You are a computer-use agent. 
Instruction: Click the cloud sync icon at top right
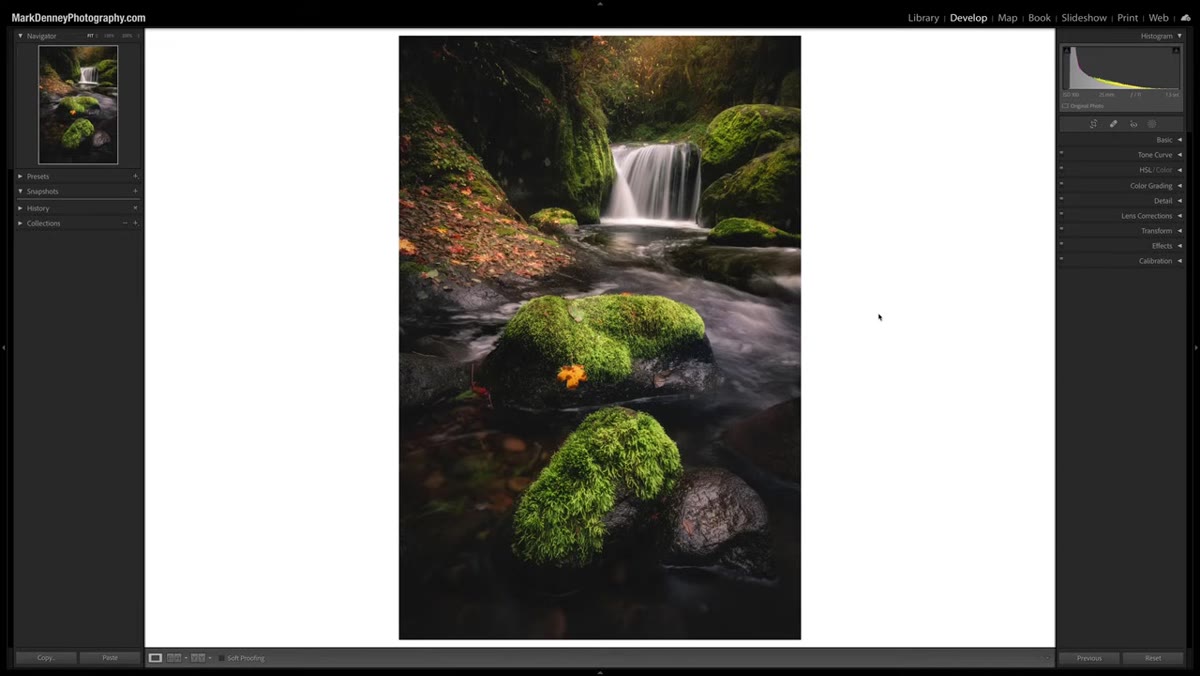[1186, 18]
